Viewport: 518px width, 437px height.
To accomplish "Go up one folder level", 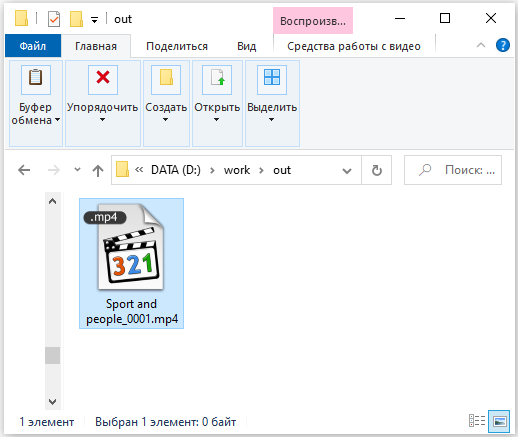I will pos(98,170).
